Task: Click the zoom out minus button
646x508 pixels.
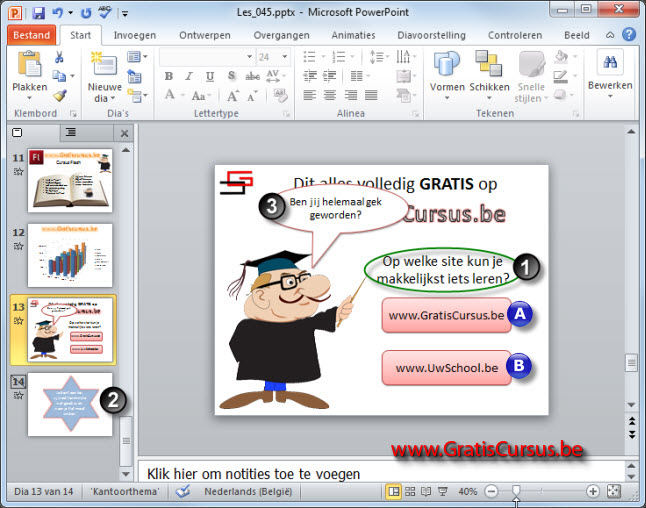Action: [x=491, y=491]
